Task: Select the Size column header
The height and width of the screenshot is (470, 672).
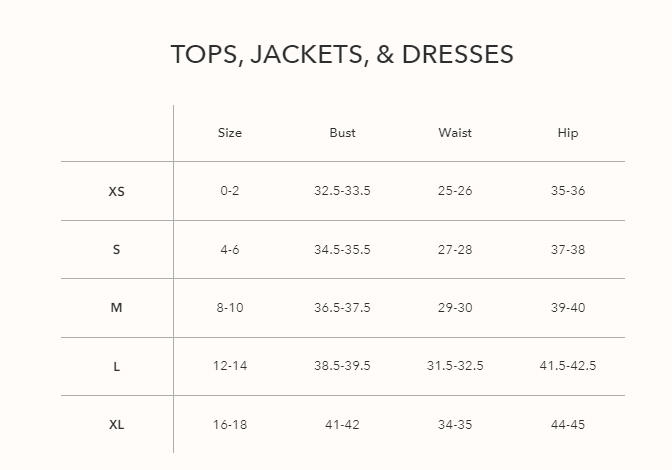Action: [x=230, y=133]
